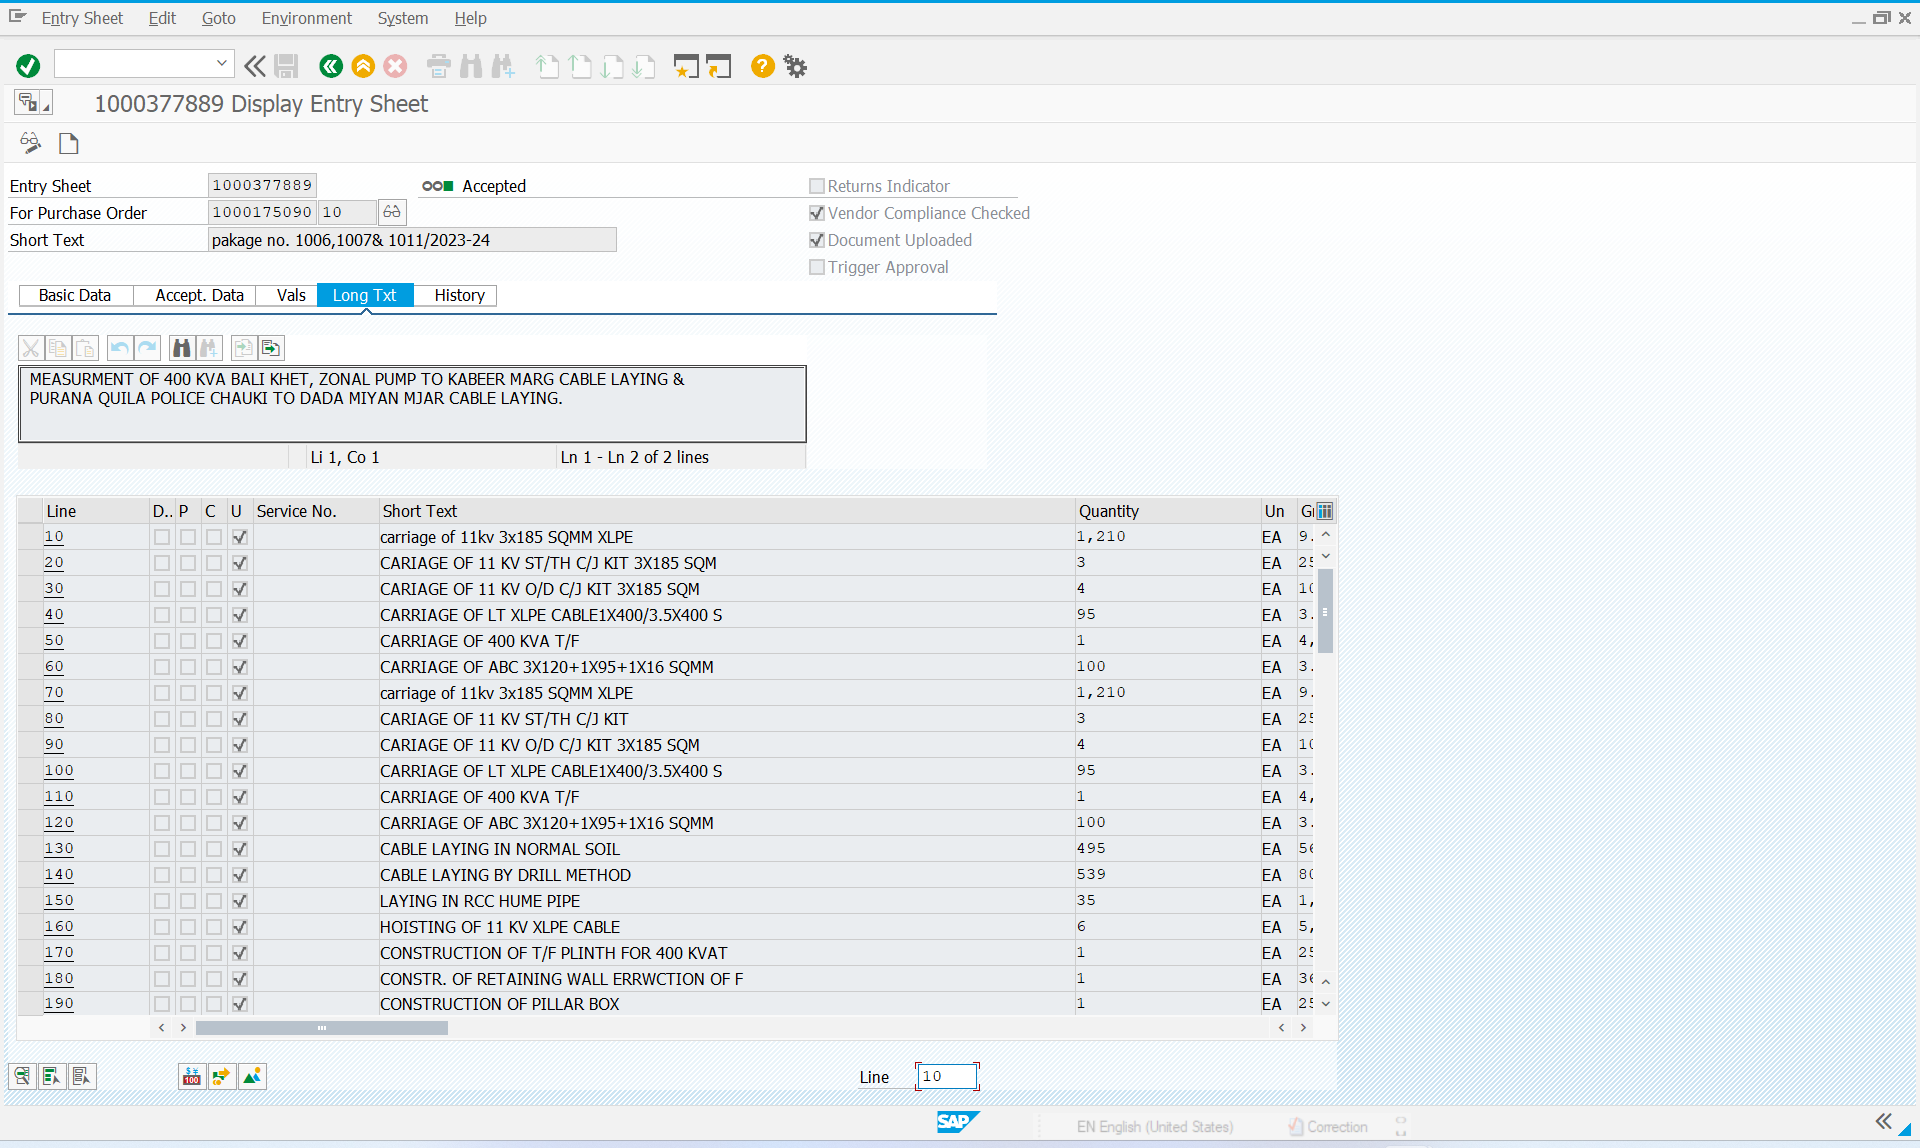1920x1148 pixels.
Task: Open Help via yellow question icon
Action: point(762,66)
